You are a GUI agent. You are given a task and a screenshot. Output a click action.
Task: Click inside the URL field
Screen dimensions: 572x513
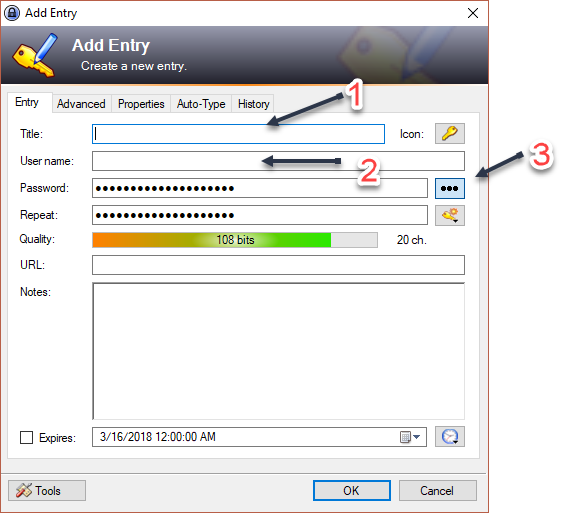pyautogui.click(x=278, y=265)
